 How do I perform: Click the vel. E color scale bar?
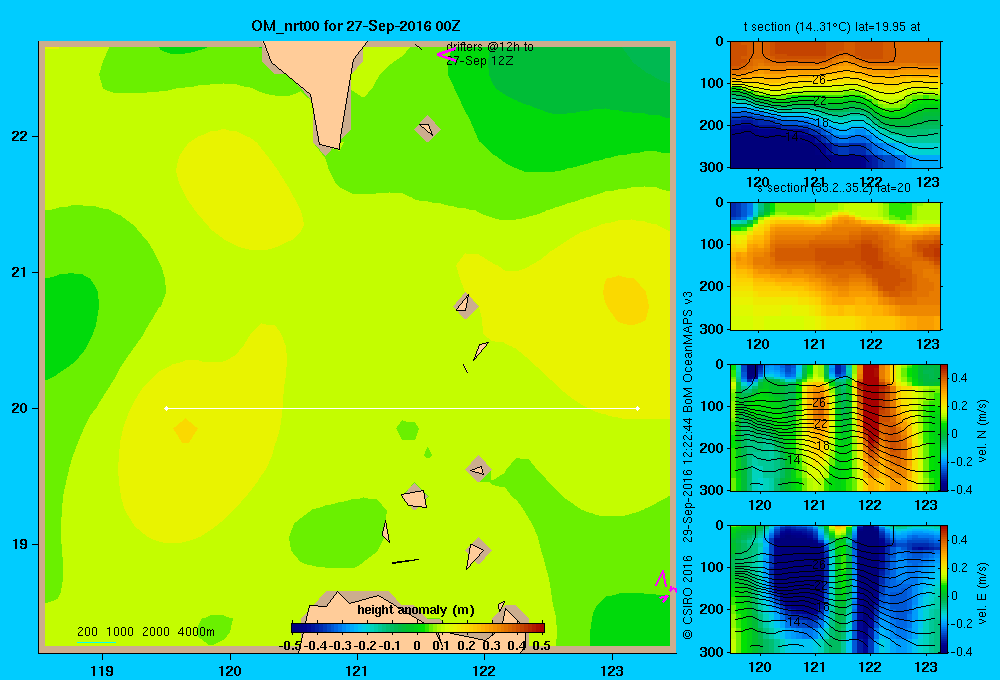pyautogui.click(x=945, y=589)
